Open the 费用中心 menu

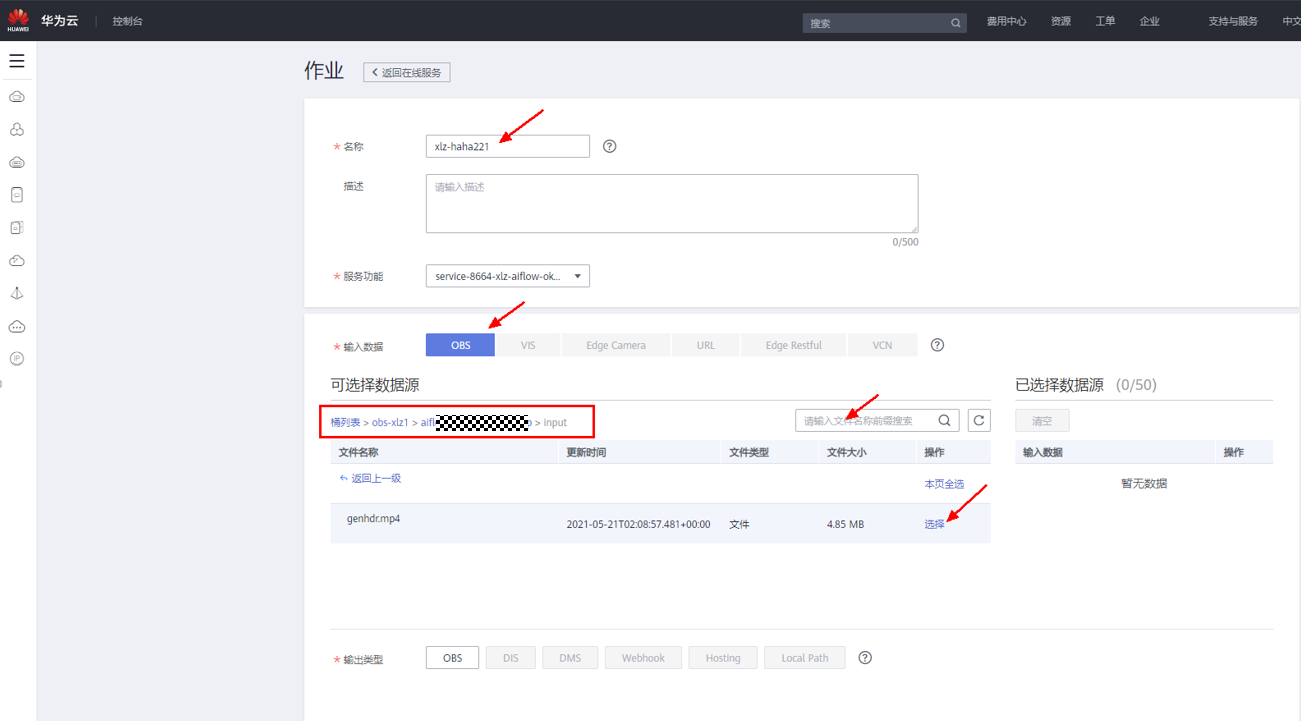click(1006, 21)
